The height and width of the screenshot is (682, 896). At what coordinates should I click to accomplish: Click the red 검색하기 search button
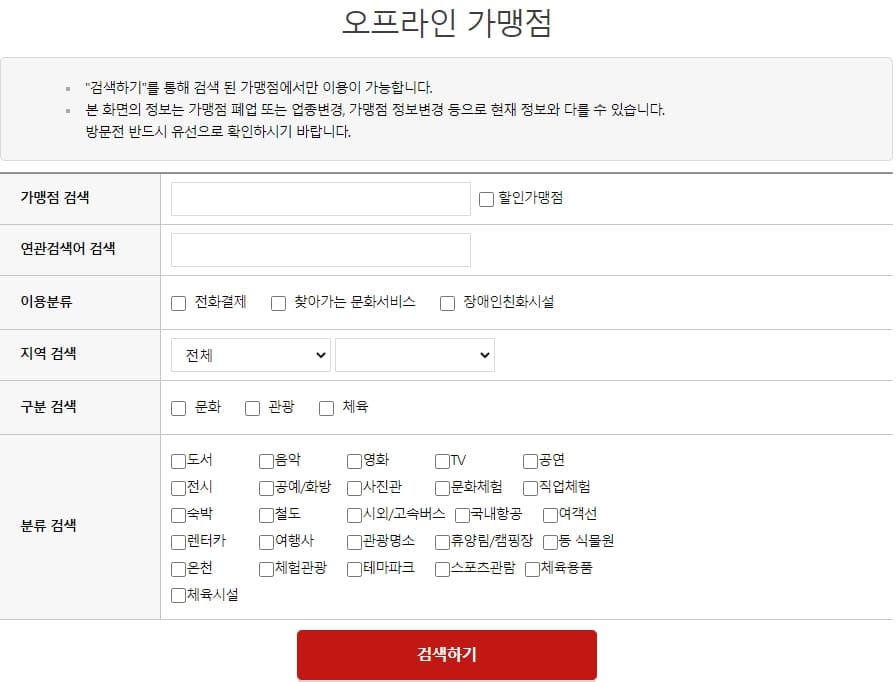click(447, 655)
